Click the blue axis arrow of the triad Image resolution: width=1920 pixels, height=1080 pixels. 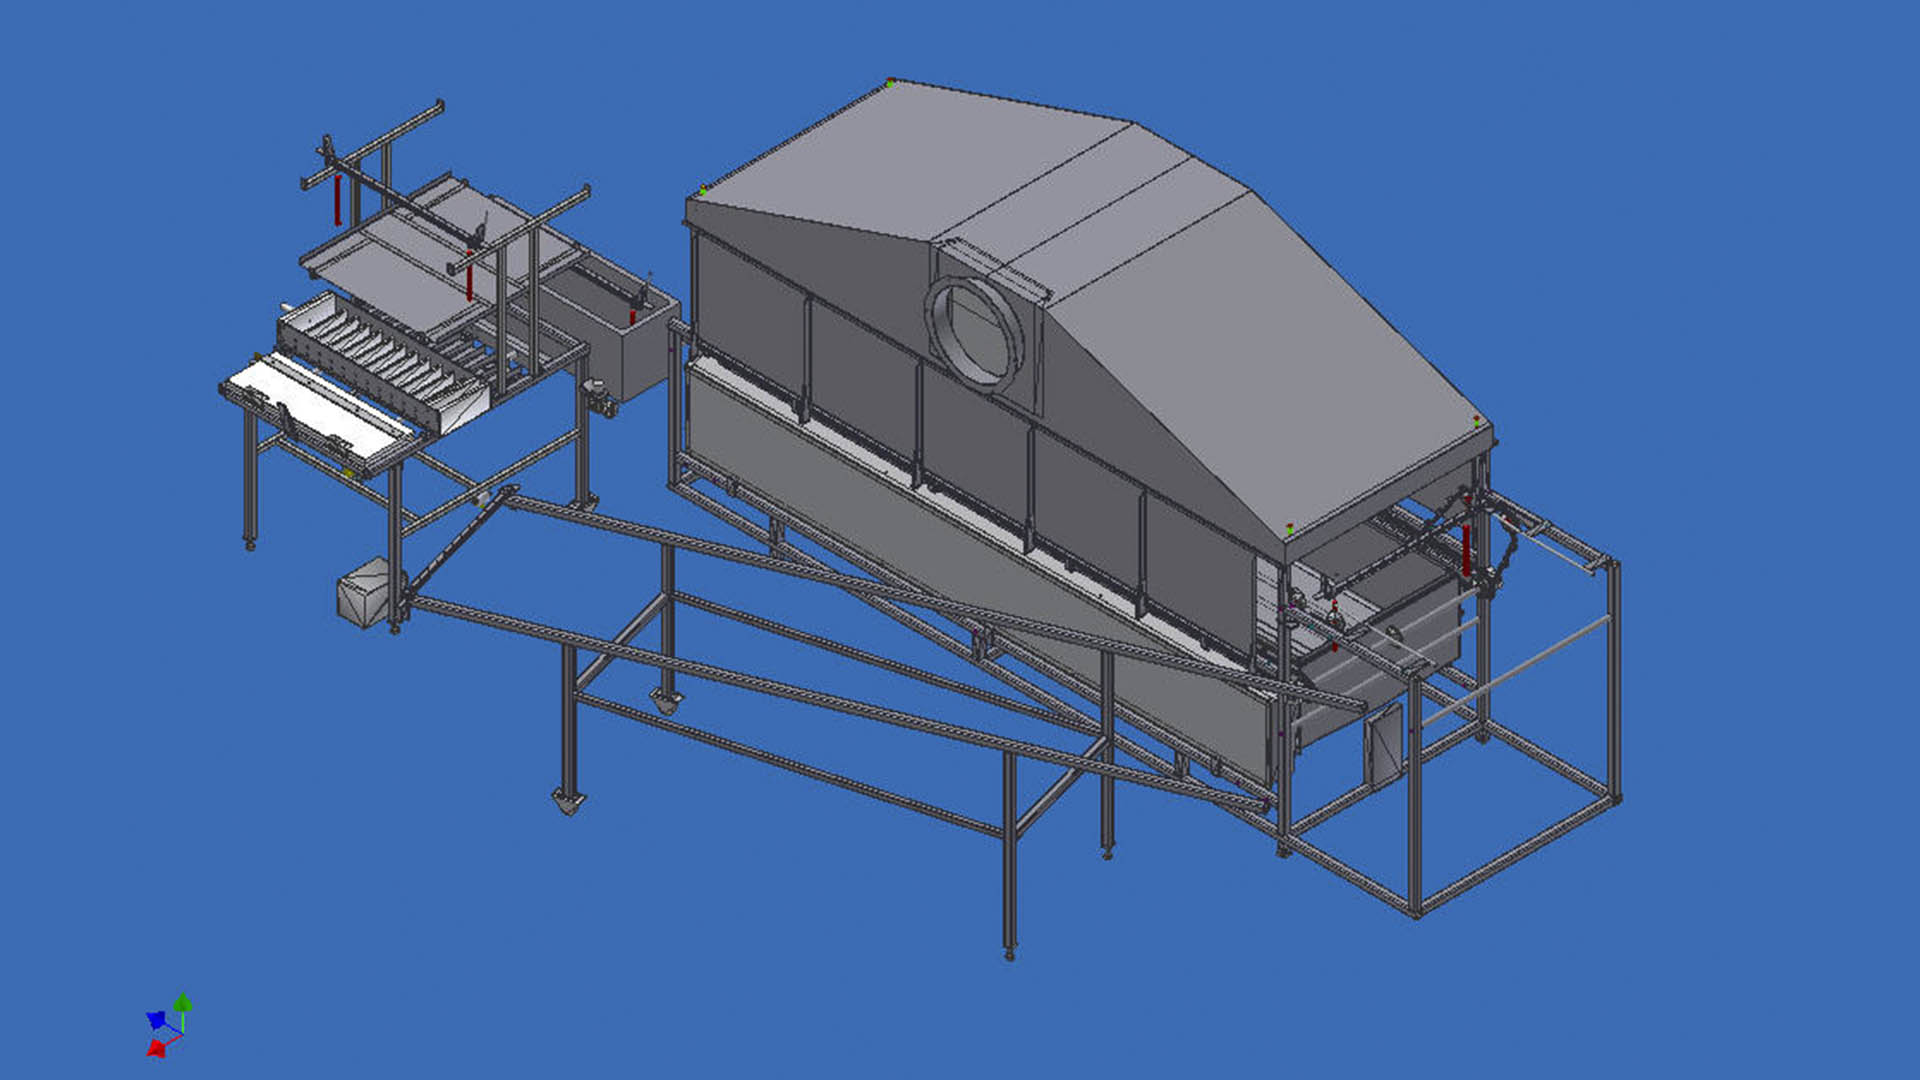click(156, 1020)
